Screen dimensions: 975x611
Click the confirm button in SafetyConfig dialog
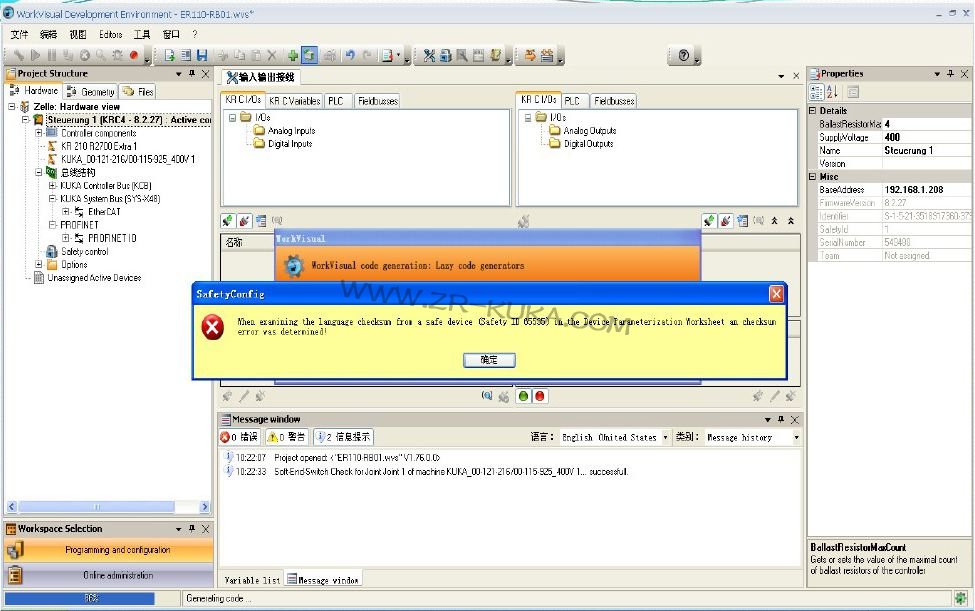click(489, 359)
